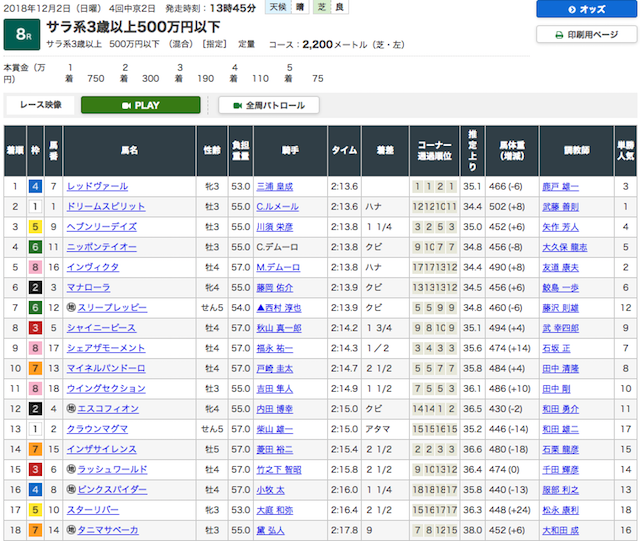Click the race title サラ系3歳以上500万円以下
This screenshot has height=541, width=640.
coord(133,27)
